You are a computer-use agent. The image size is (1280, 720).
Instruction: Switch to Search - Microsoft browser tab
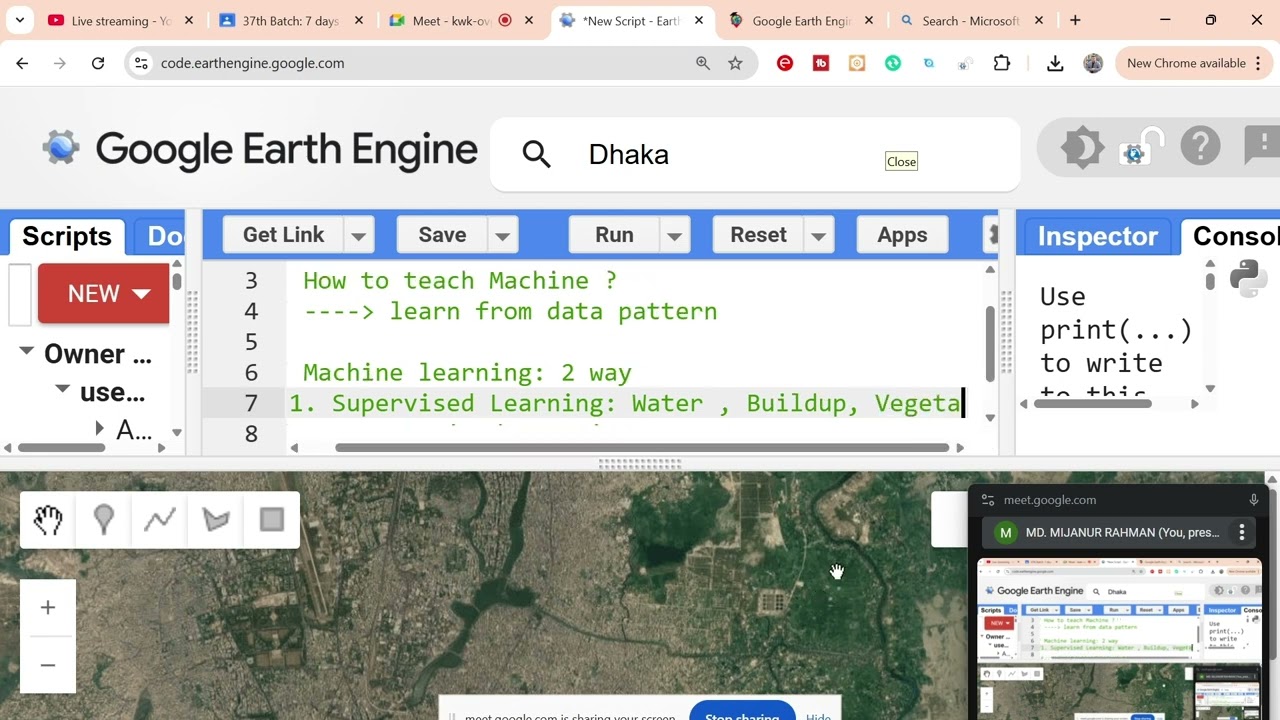(x=972, y=20)
